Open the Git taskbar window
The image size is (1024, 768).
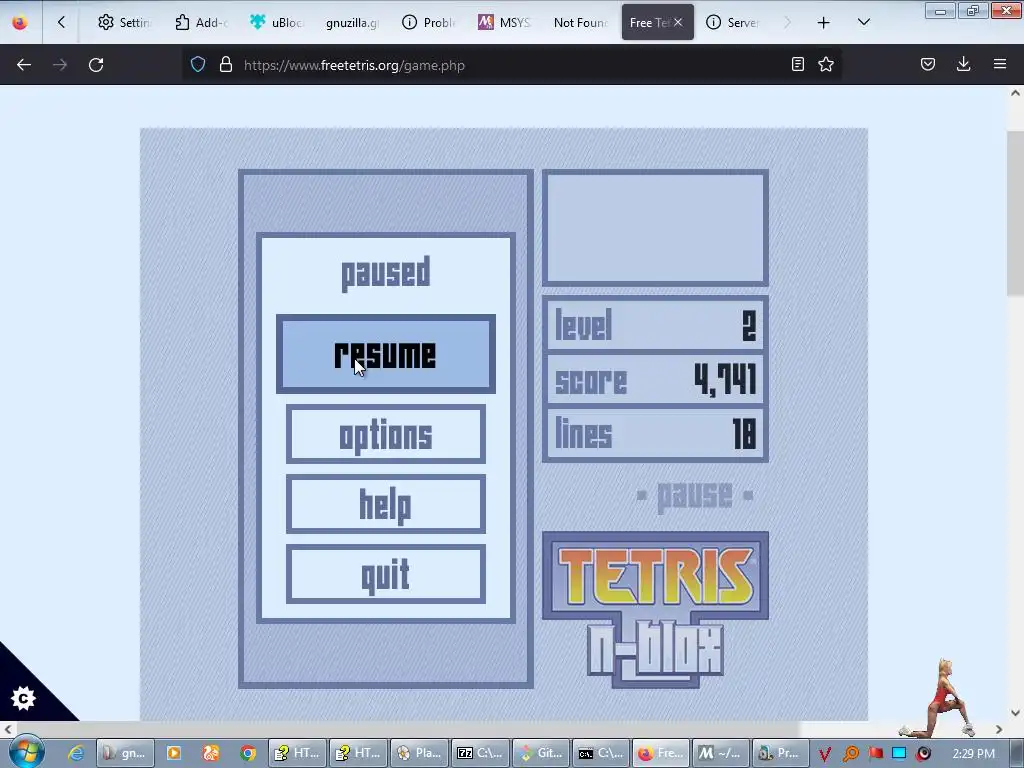click(x=541, y=754)
